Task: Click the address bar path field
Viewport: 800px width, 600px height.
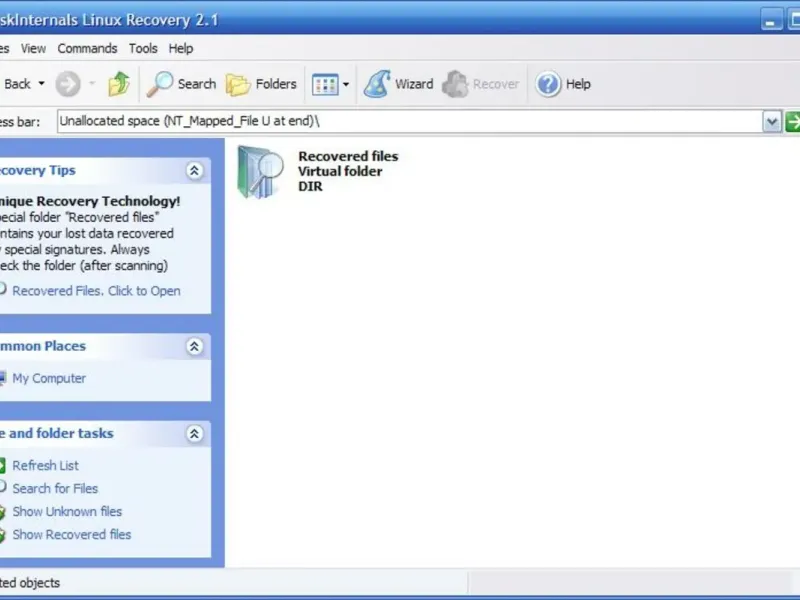Action: coord(410,121)
